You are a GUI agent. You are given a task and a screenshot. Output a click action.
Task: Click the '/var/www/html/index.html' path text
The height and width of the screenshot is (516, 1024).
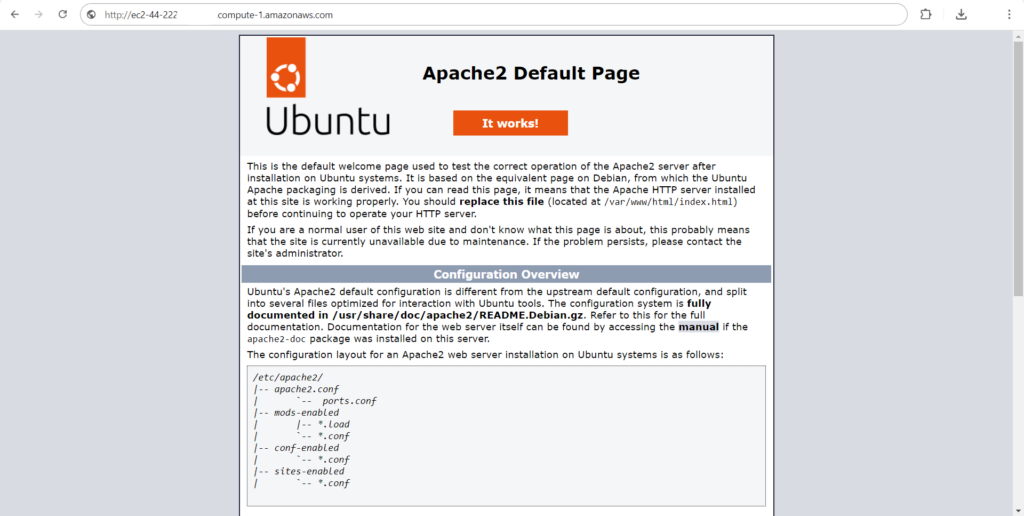[670, 202]
